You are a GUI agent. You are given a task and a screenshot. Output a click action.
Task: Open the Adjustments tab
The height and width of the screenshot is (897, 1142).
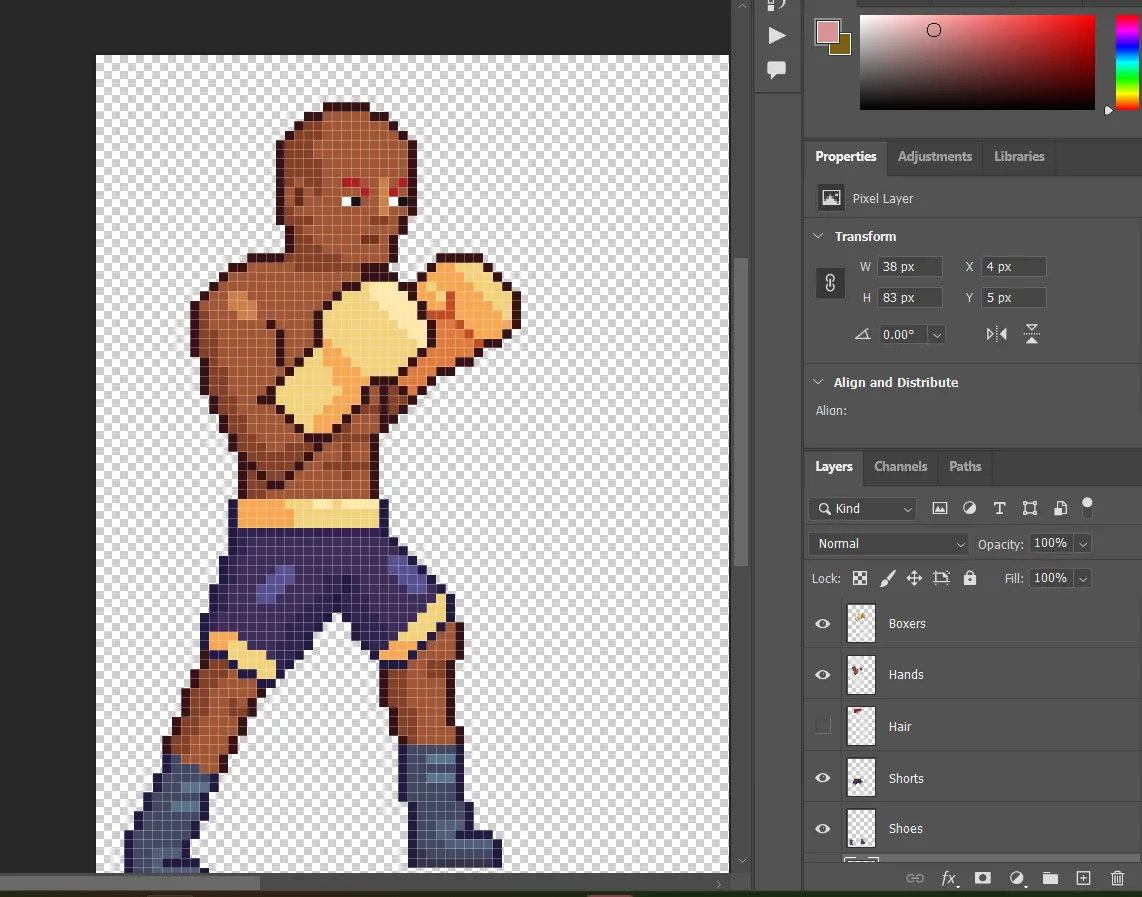pyautogui.click(x=934, y=157)
